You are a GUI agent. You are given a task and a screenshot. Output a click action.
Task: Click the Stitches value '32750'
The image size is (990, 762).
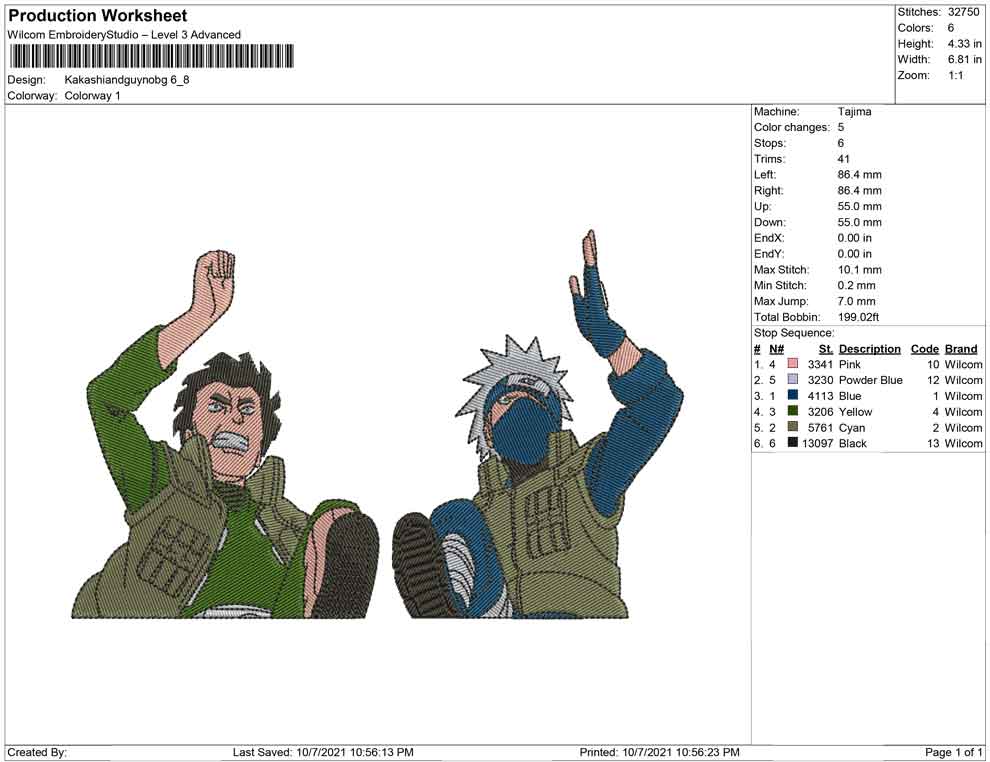click(x=963, y=12)
